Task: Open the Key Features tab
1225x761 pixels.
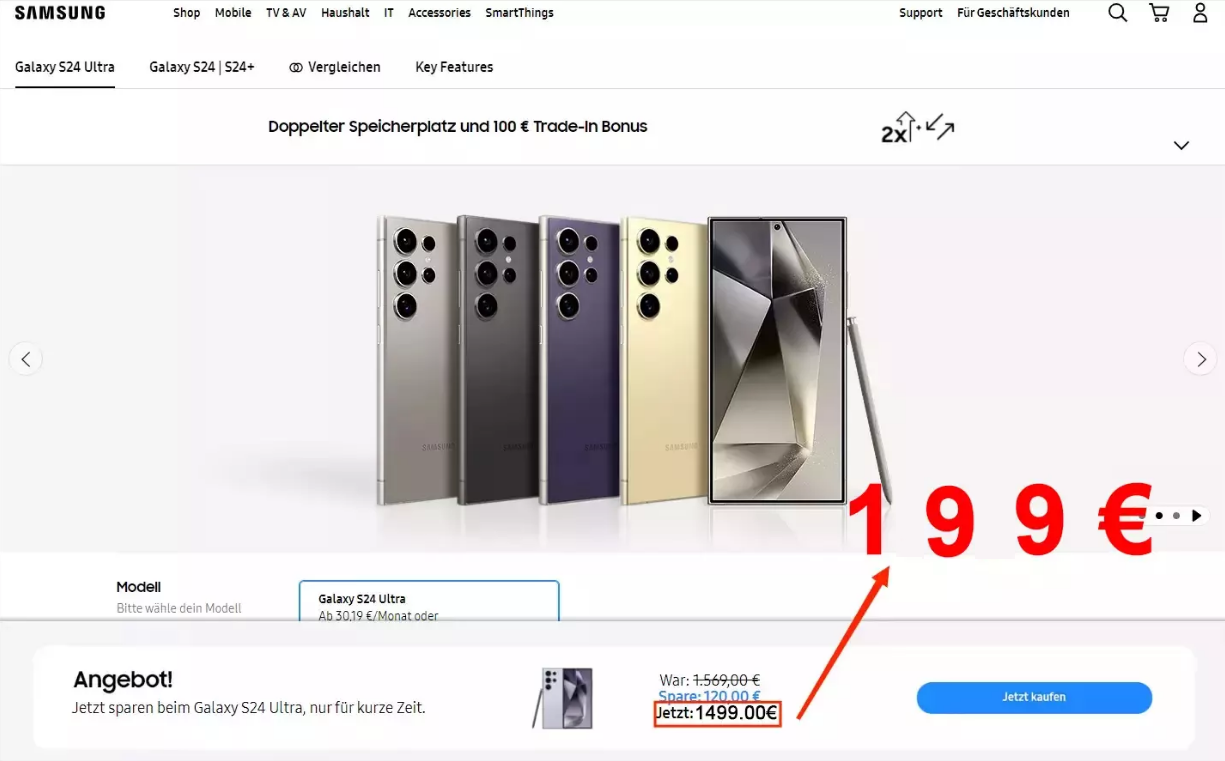Action: [x=454, y=67]
